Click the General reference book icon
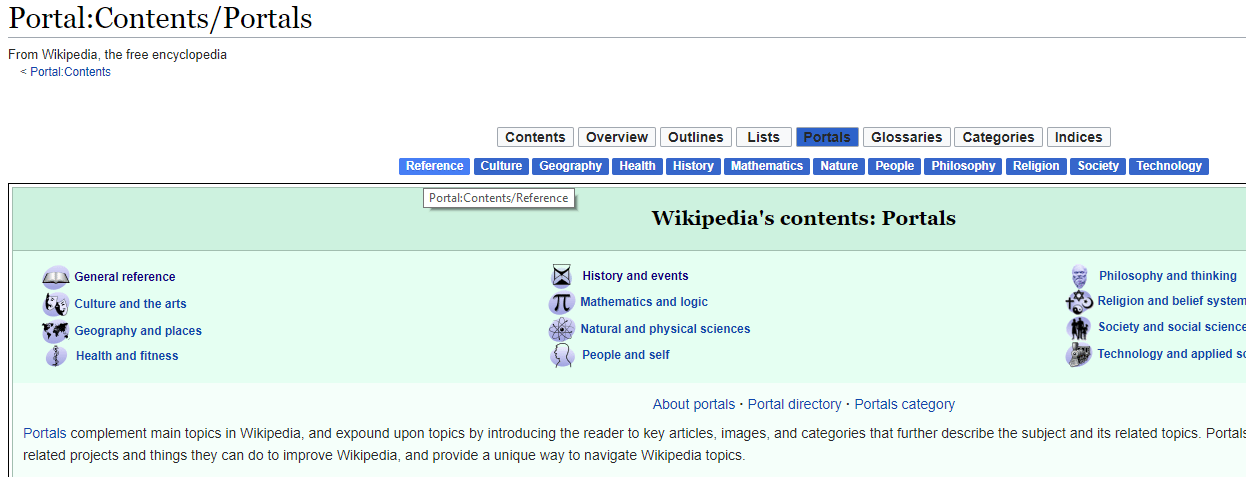Screen dimensions: 1246x477 56,277
